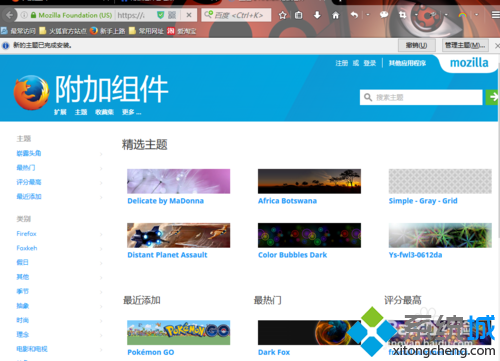Image resolution: width=500 pixels, height=361 pixels.
Task: Click 其他应用程序 header menu
Action: click(x=407, y=63)
